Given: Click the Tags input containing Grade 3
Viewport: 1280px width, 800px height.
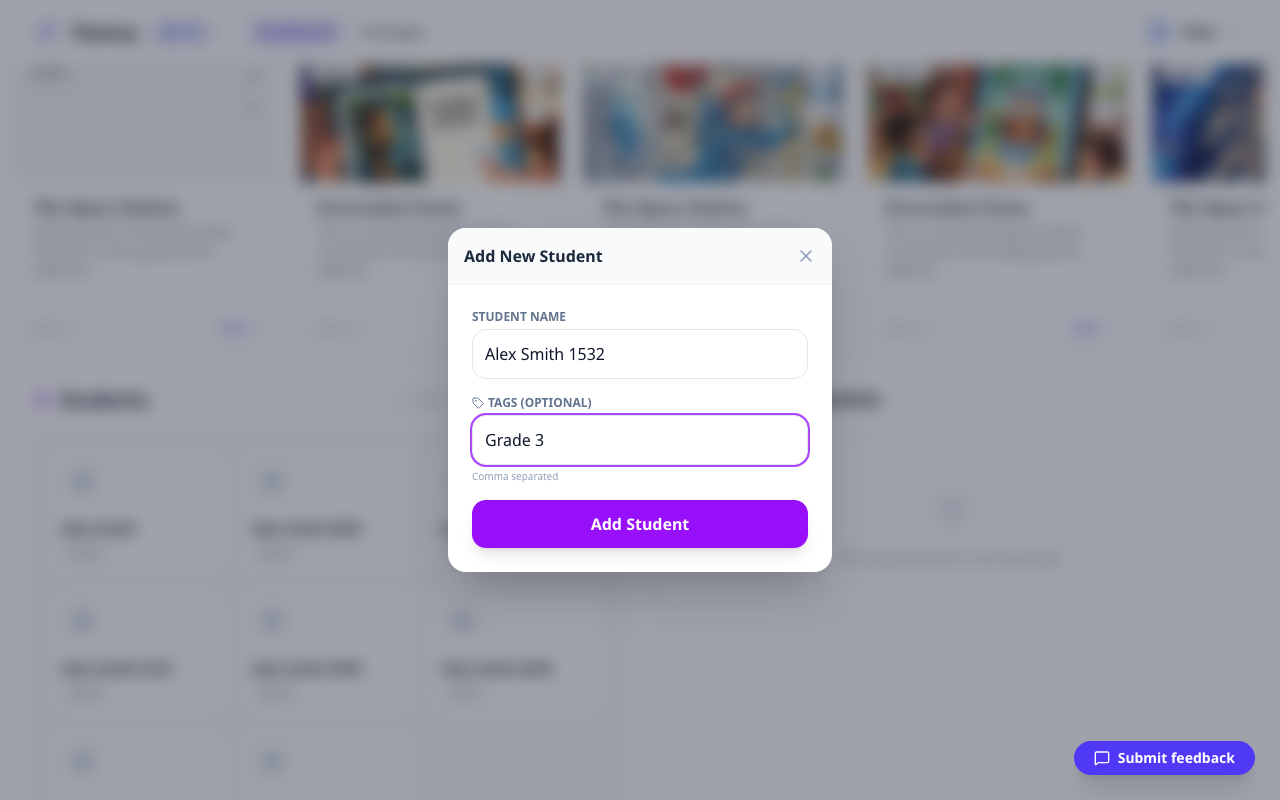Looking at the screenshot, I should click(640, 440).
